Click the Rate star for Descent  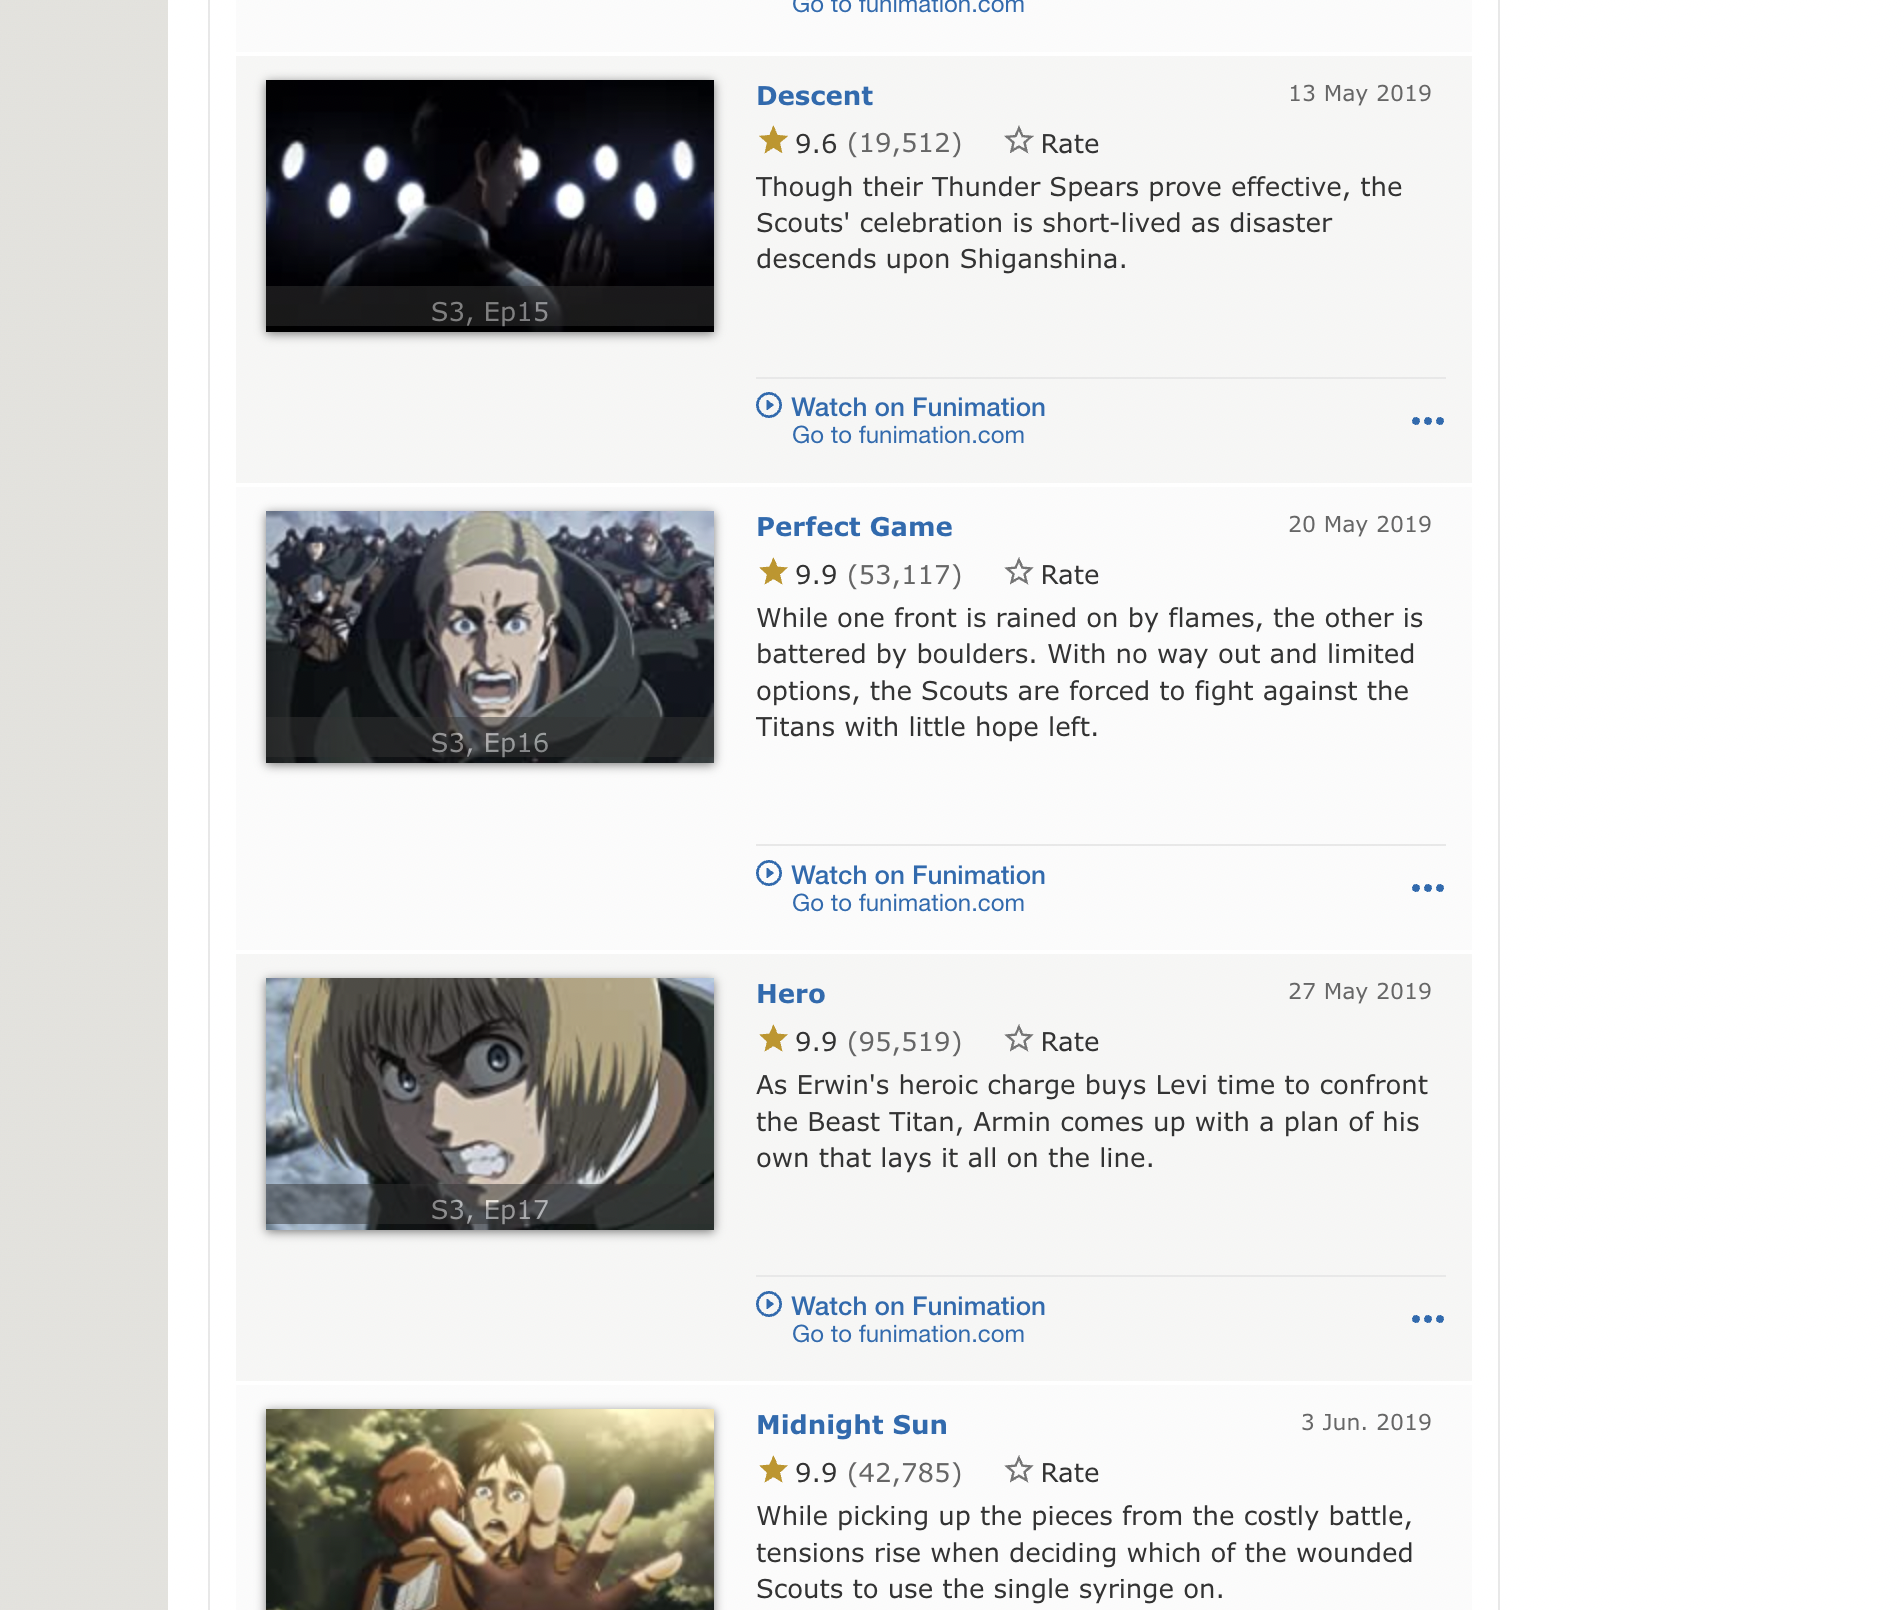click(1018, 141)
